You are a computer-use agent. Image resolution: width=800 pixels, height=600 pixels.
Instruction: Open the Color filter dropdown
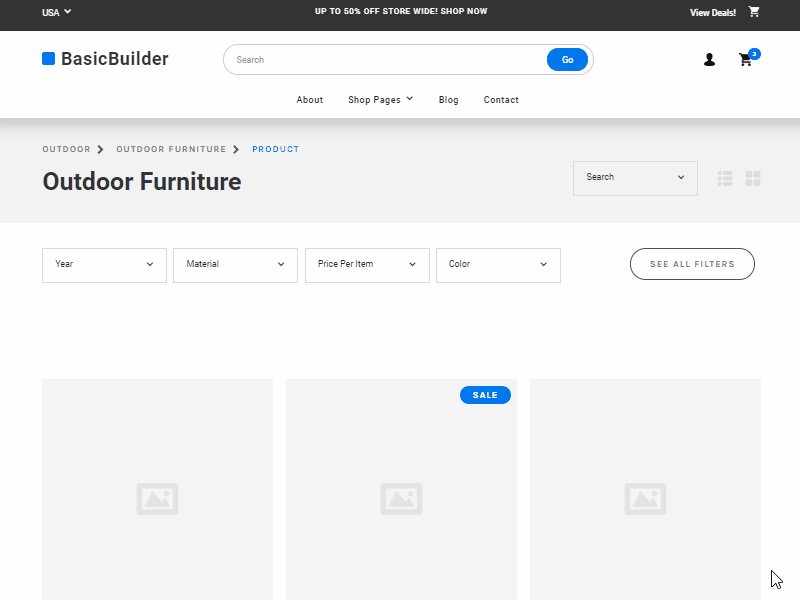[498, 265]
